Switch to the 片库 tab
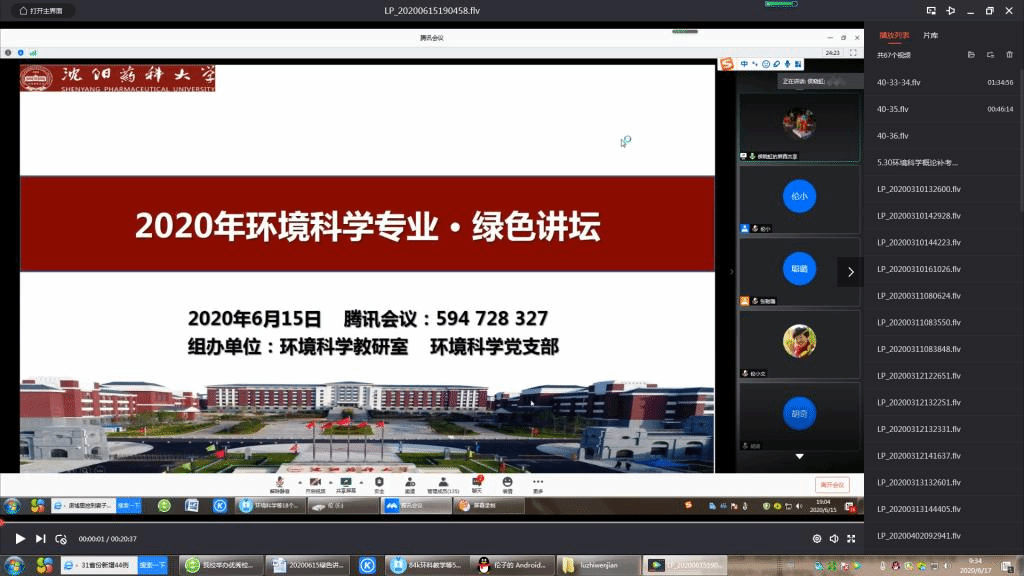The width and height of the screenshot is (1024, 576). (x=931, y=35)
